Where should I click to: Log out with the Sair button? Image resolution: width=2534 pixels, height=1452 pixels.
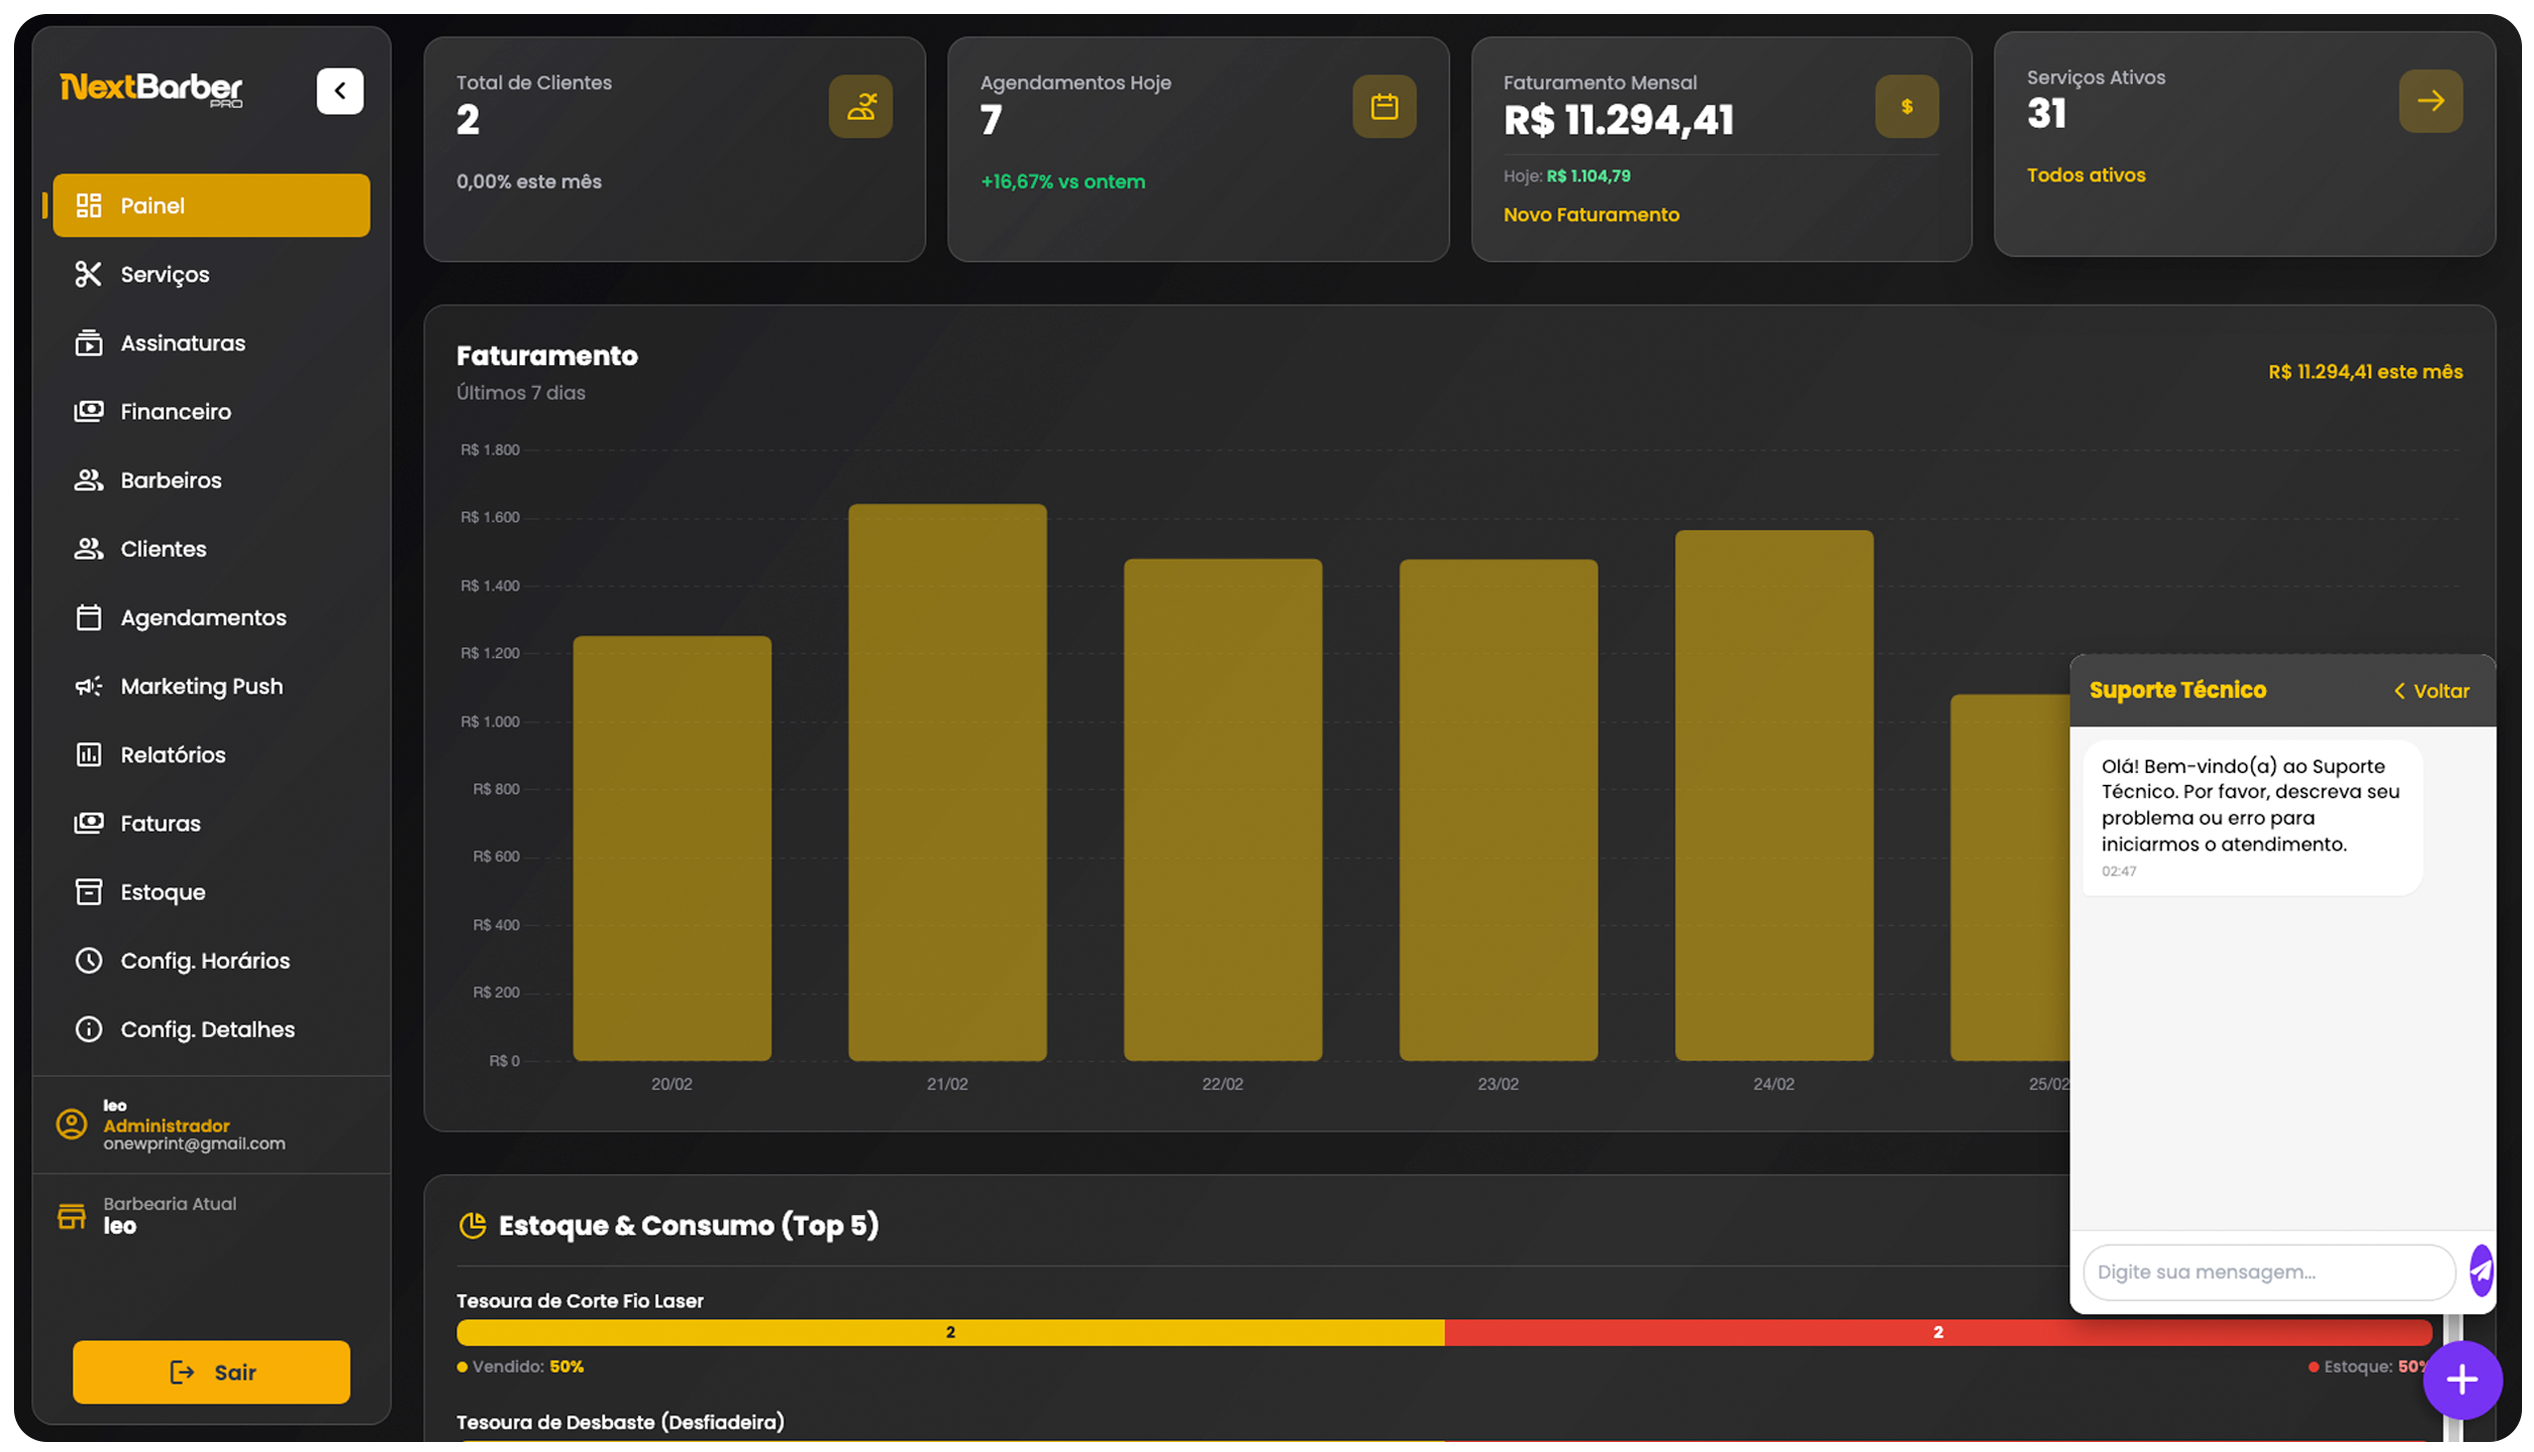[211, 1372]
